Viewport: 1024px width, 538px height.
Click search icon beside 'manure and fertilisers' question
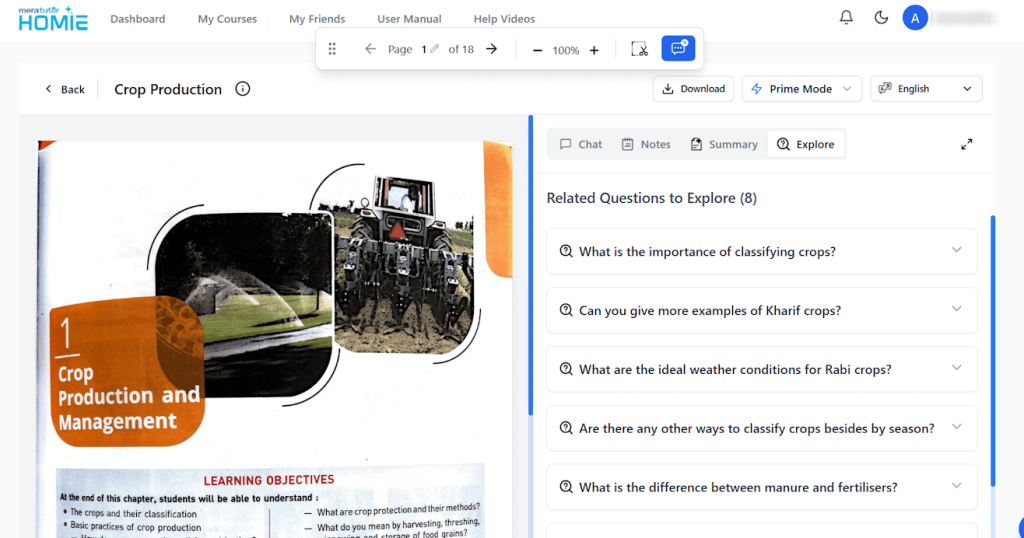point(566,487)
